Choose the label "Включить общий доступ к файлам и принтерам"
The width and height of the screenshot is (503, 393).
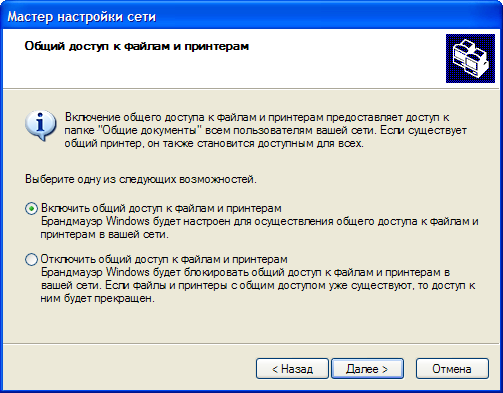point(161,208)
